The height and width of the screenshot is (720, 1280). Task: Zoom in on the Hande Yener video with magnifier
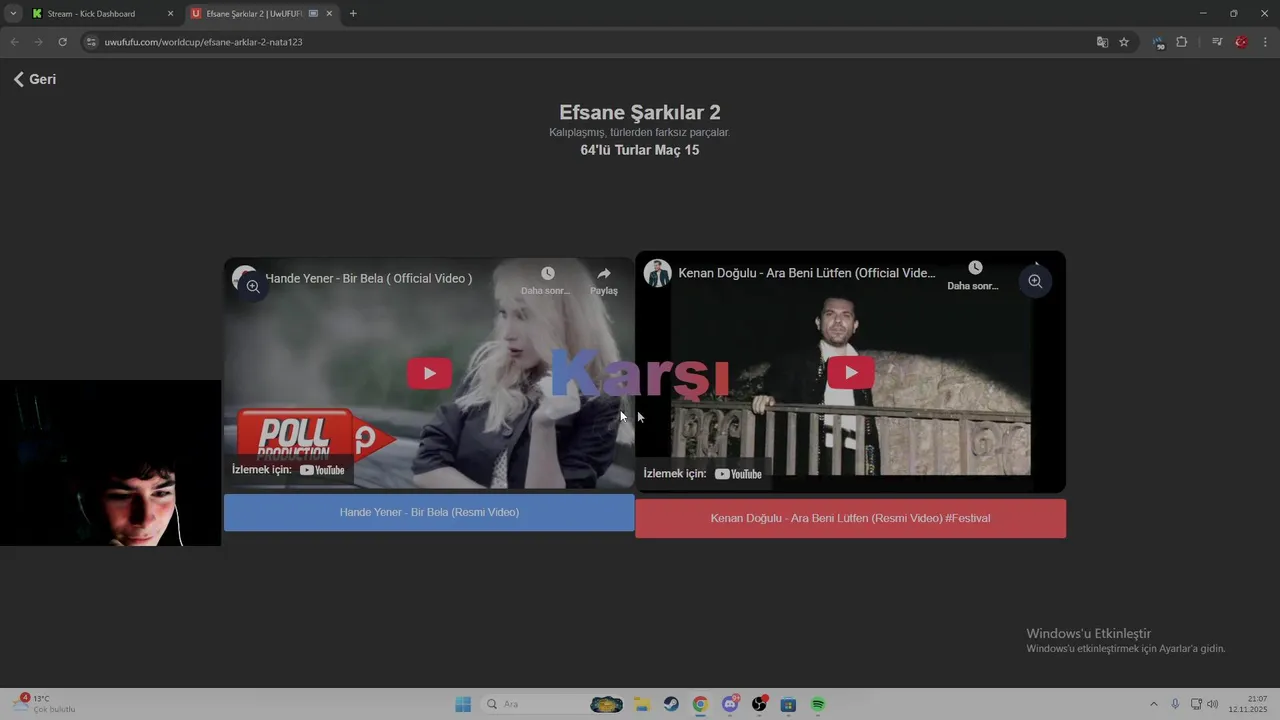(x=253, y=286)
